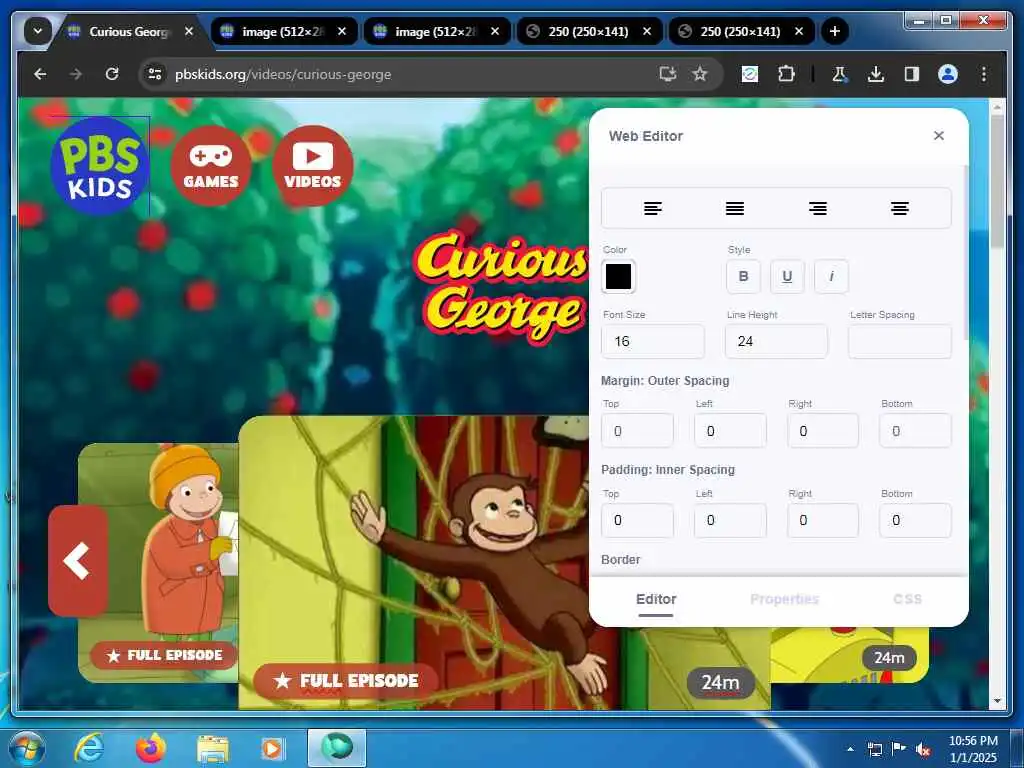
Task: Select center text alignment icon
Action: coord(900,208)
